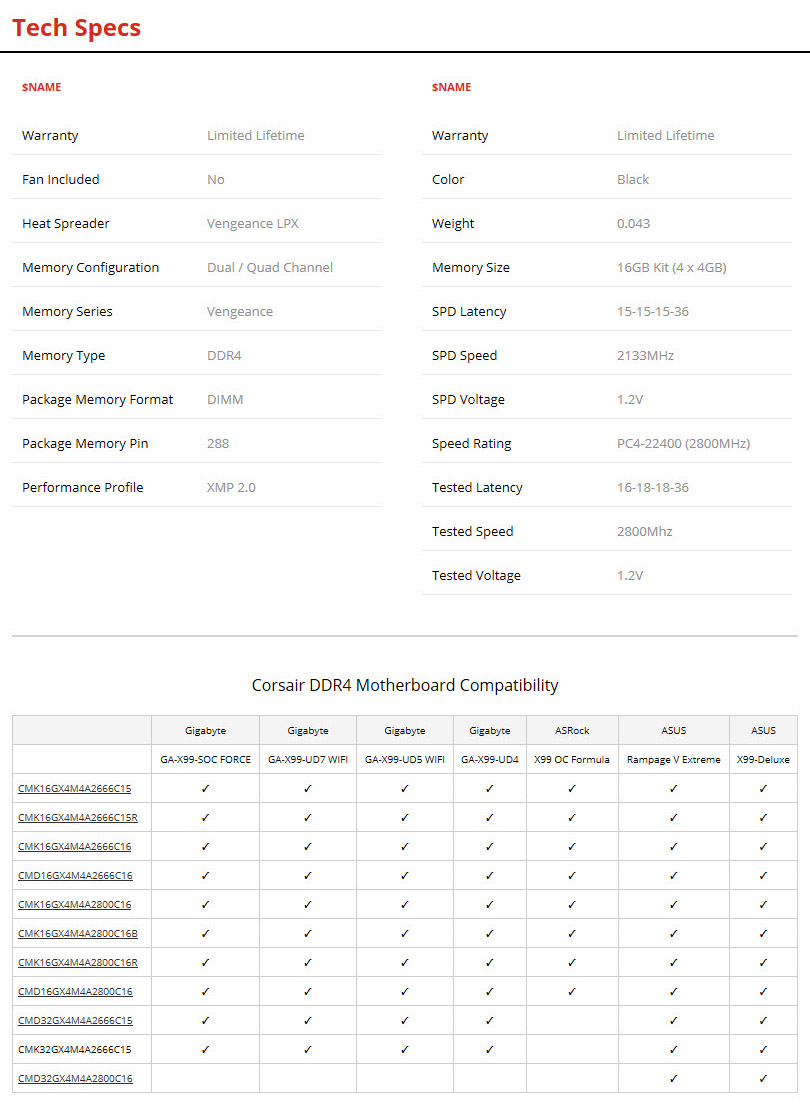Click the Tech Specs heading
The image size is (810, 1107).
click(x=76, y=27)
